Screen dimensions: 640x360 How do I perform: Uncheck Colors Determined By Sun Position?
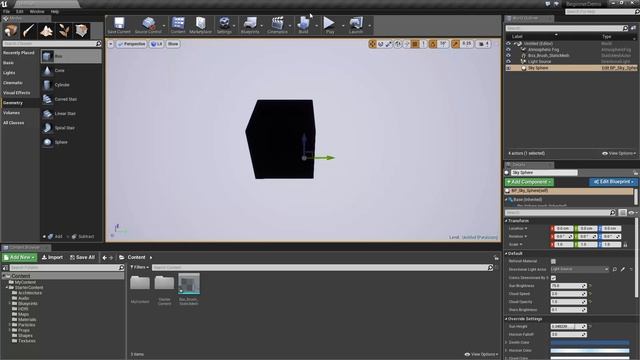pyautogui.click(x=553, y=278)
